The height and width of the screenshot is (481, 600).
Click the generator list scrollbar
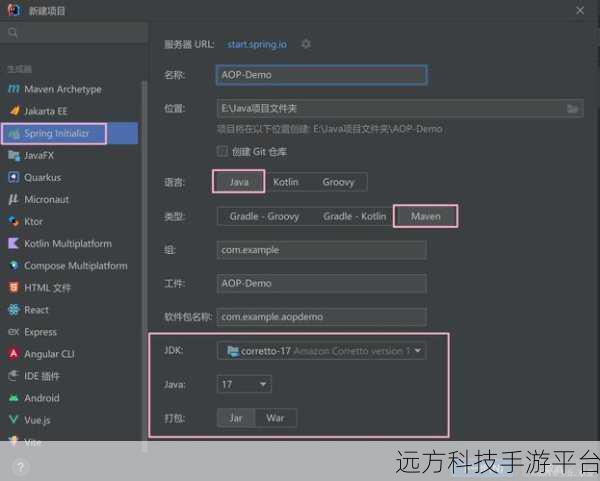(x=144, y=264)
